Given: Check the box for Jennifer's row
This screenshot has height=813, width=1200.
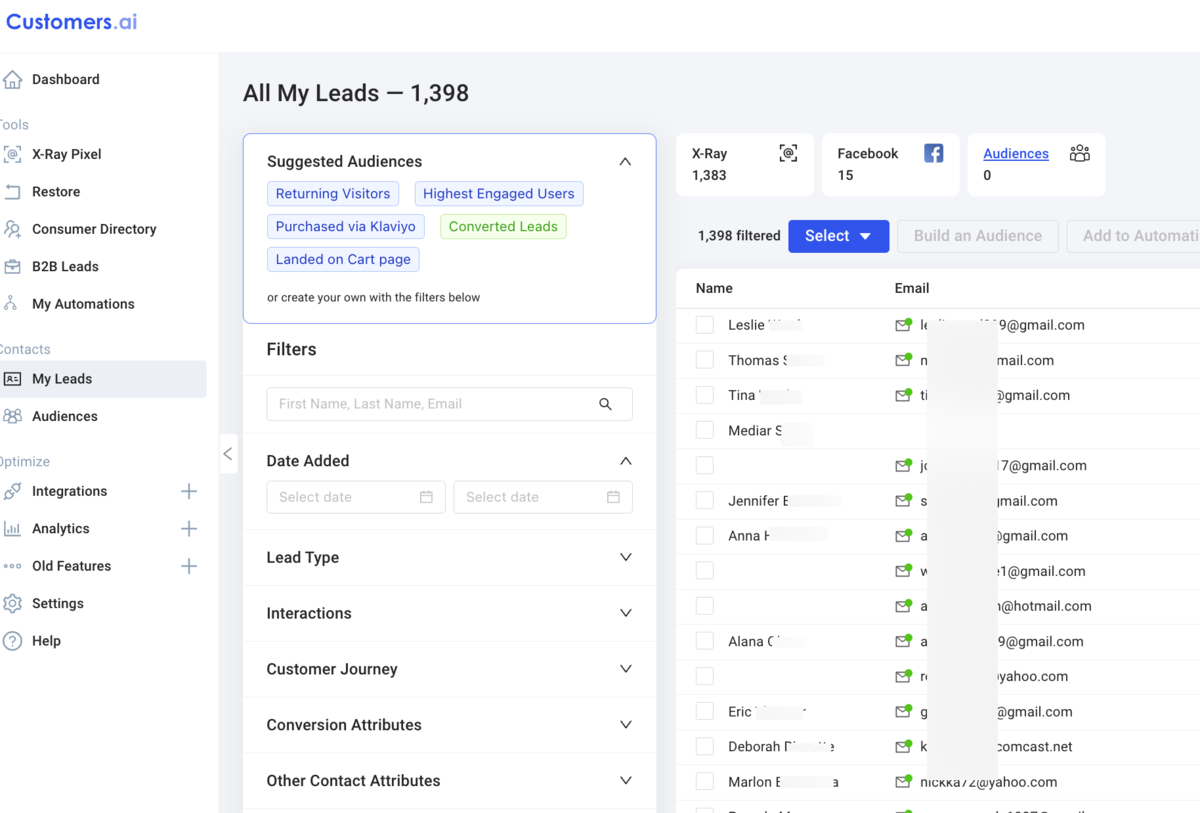Looking at the screenshot, I should tap(705, 501).
